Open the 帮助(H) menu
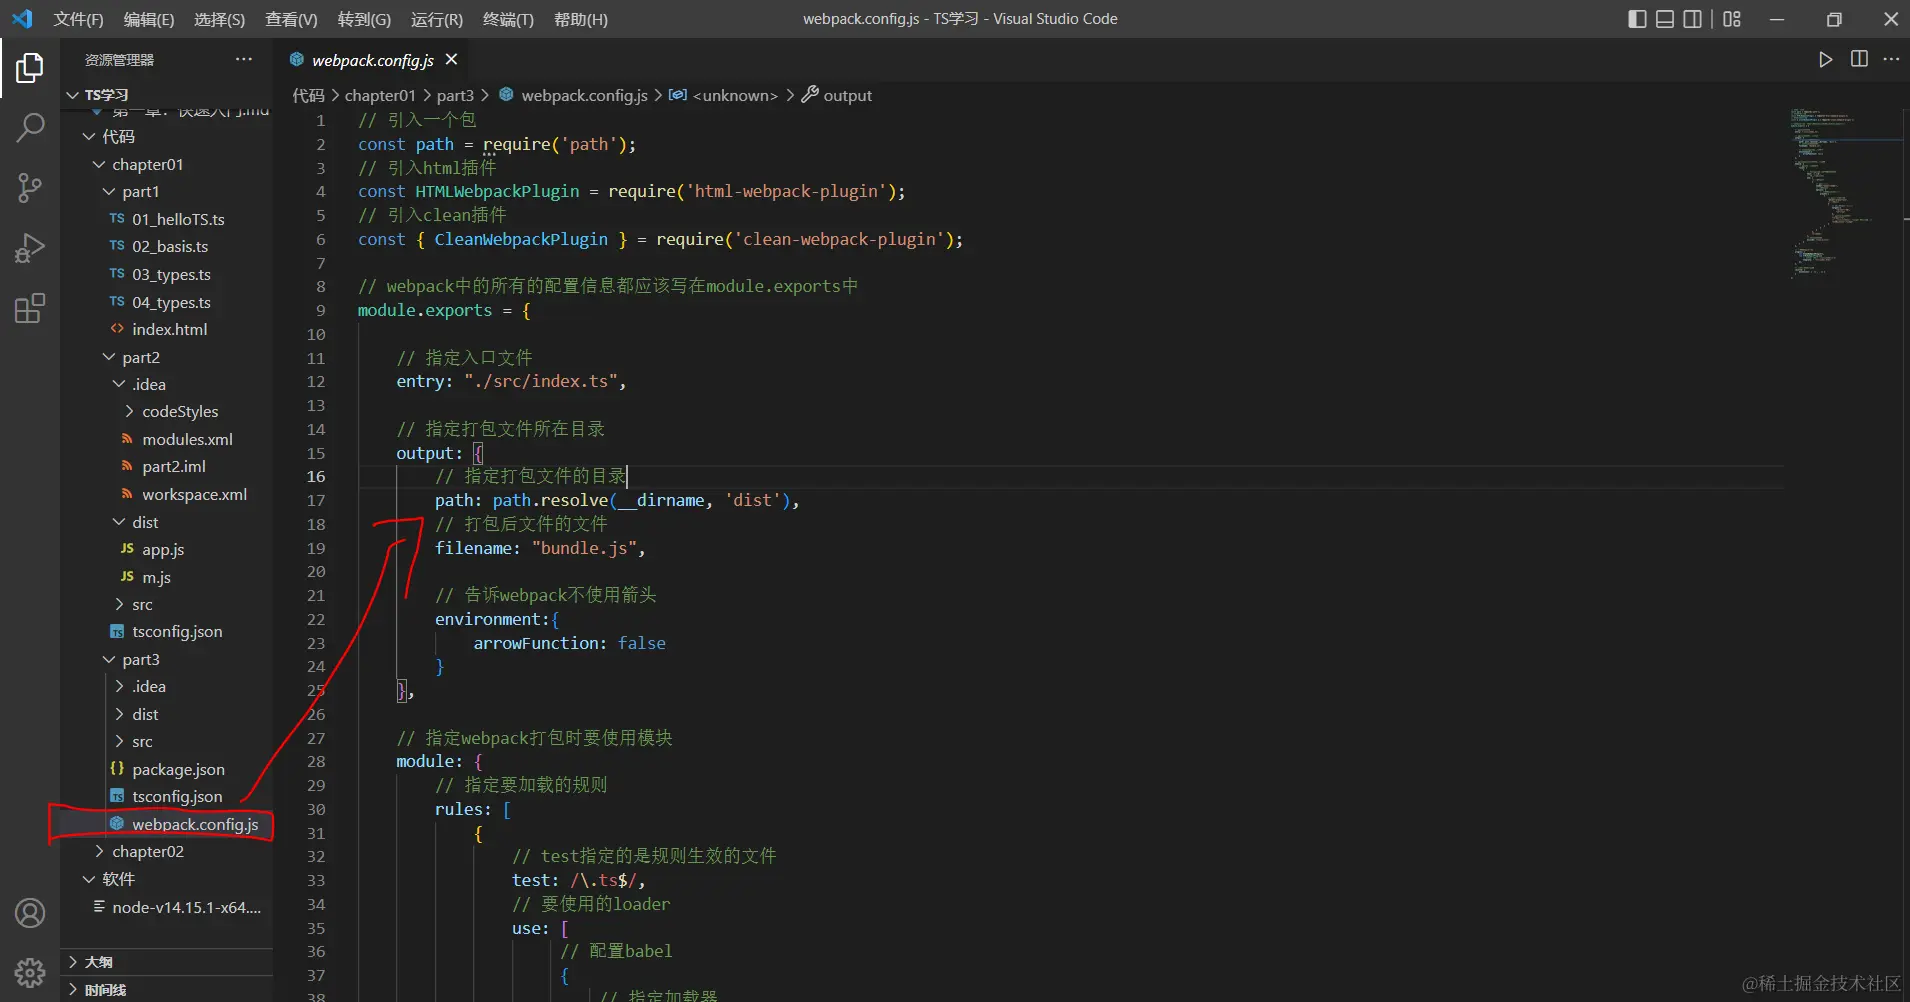The image size is (1910, 1002). click(x=580, y=19)
